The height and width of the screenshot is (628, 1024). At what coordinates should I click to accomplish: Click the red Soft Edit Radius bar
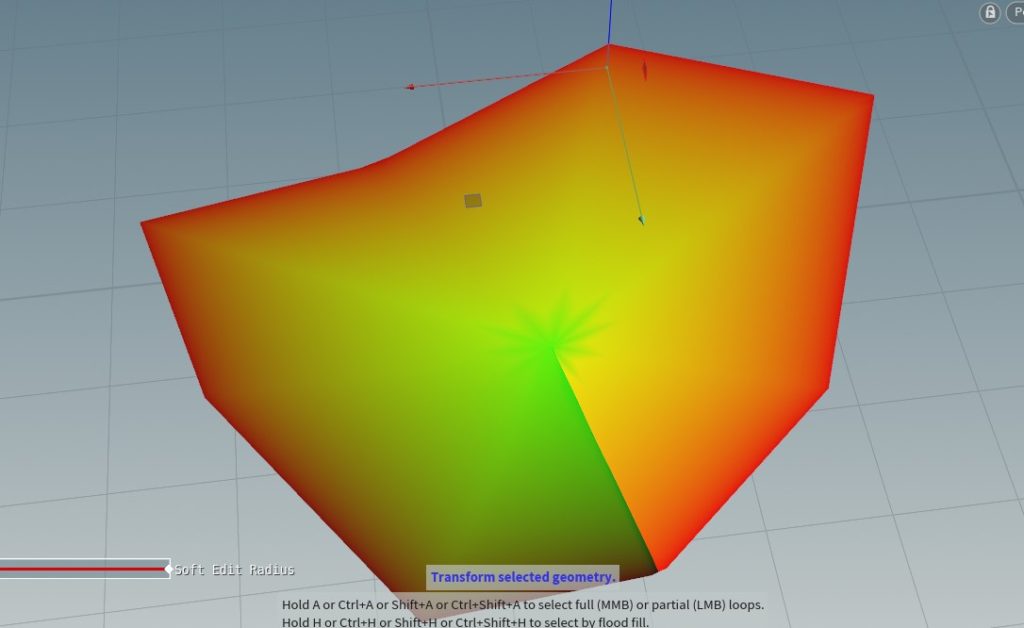click(82, 569)
